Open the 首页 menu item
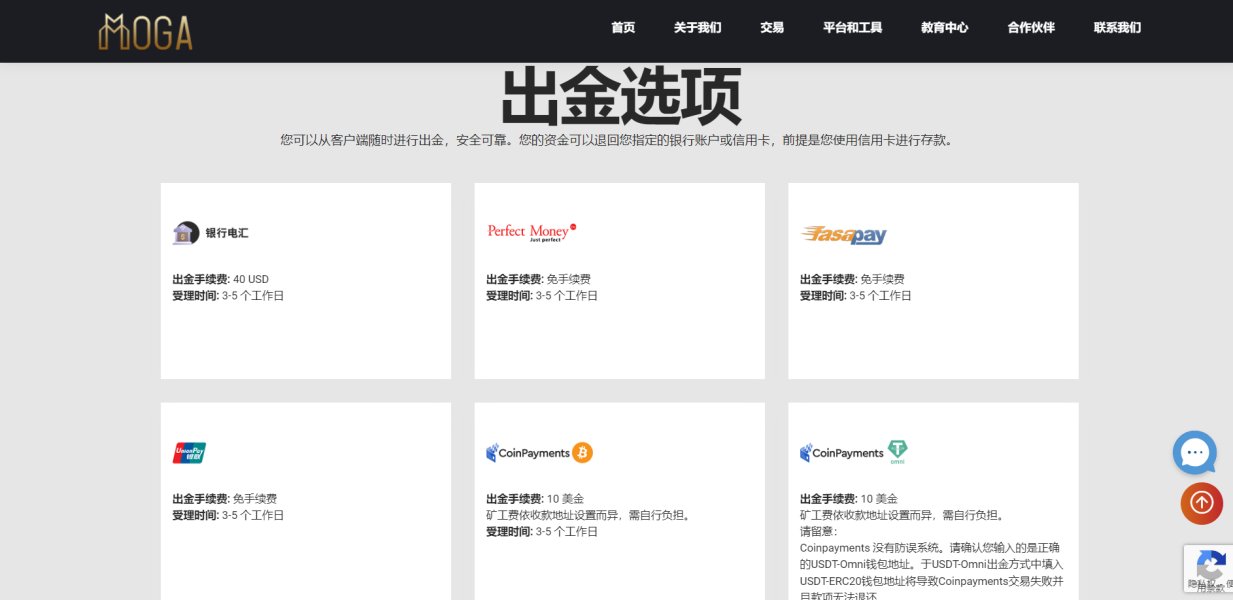The width and height of the screenshot is (1233, 600). click(623, 28)
